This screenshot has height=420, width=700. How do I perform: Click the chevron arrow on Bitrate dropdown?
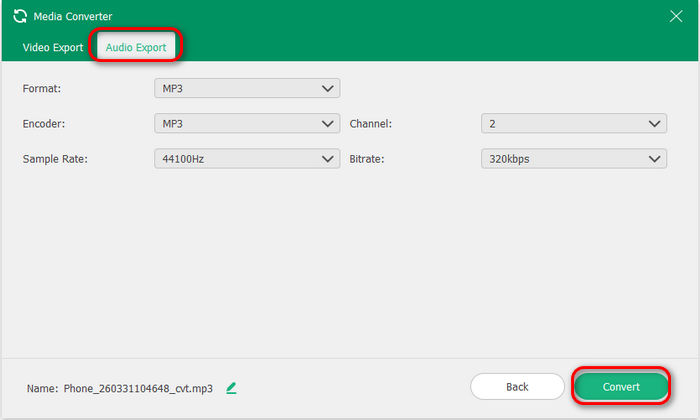tap(654, 159)
